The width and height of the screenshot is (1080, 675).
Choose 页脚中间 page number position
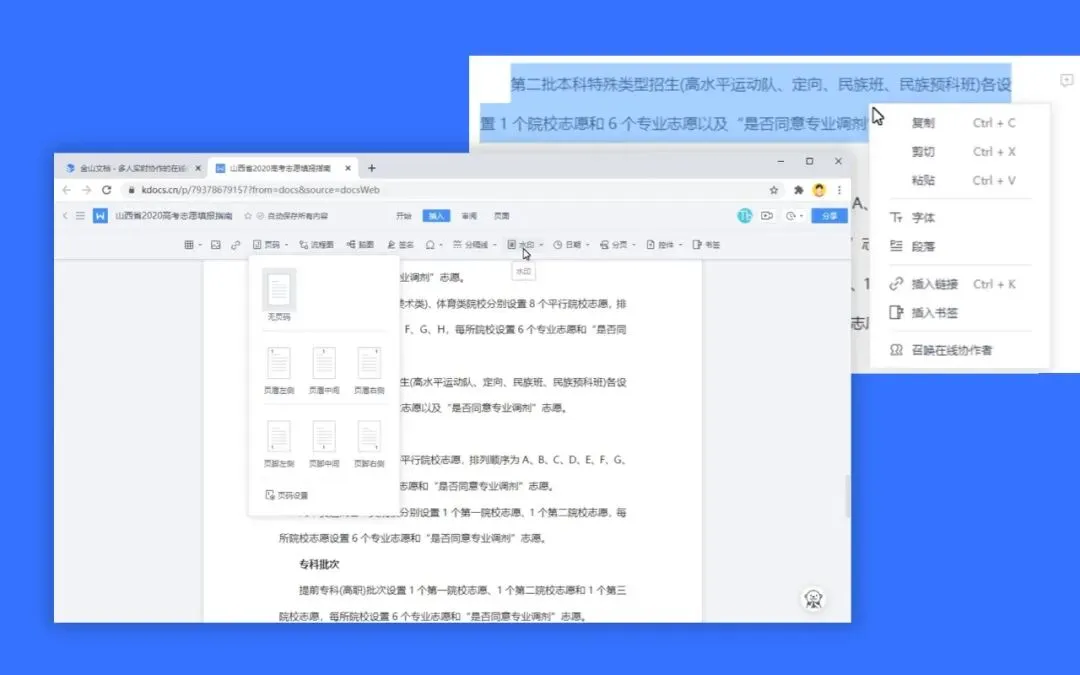point(324,444)
